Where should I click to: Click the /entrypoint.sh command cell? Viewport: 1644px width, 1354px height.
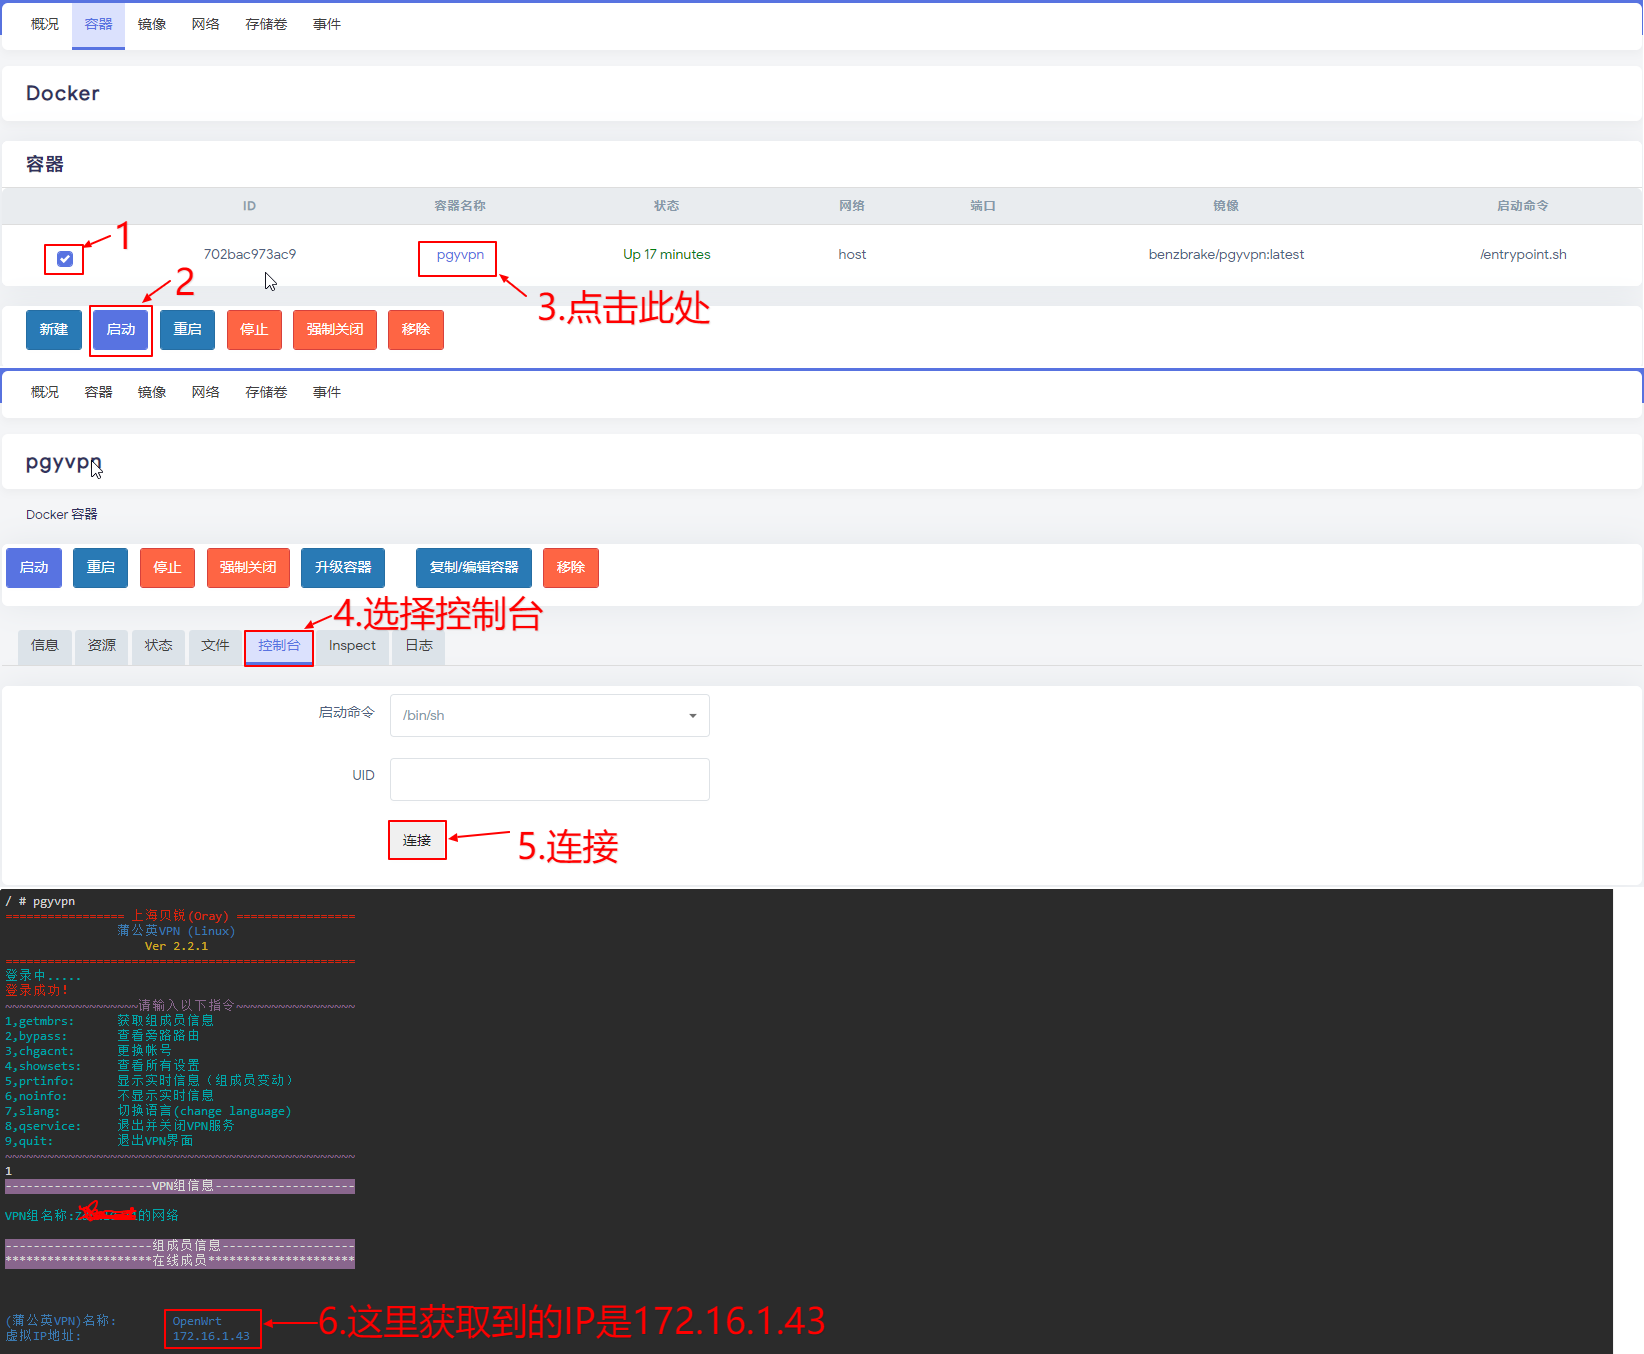(1523, 255)
